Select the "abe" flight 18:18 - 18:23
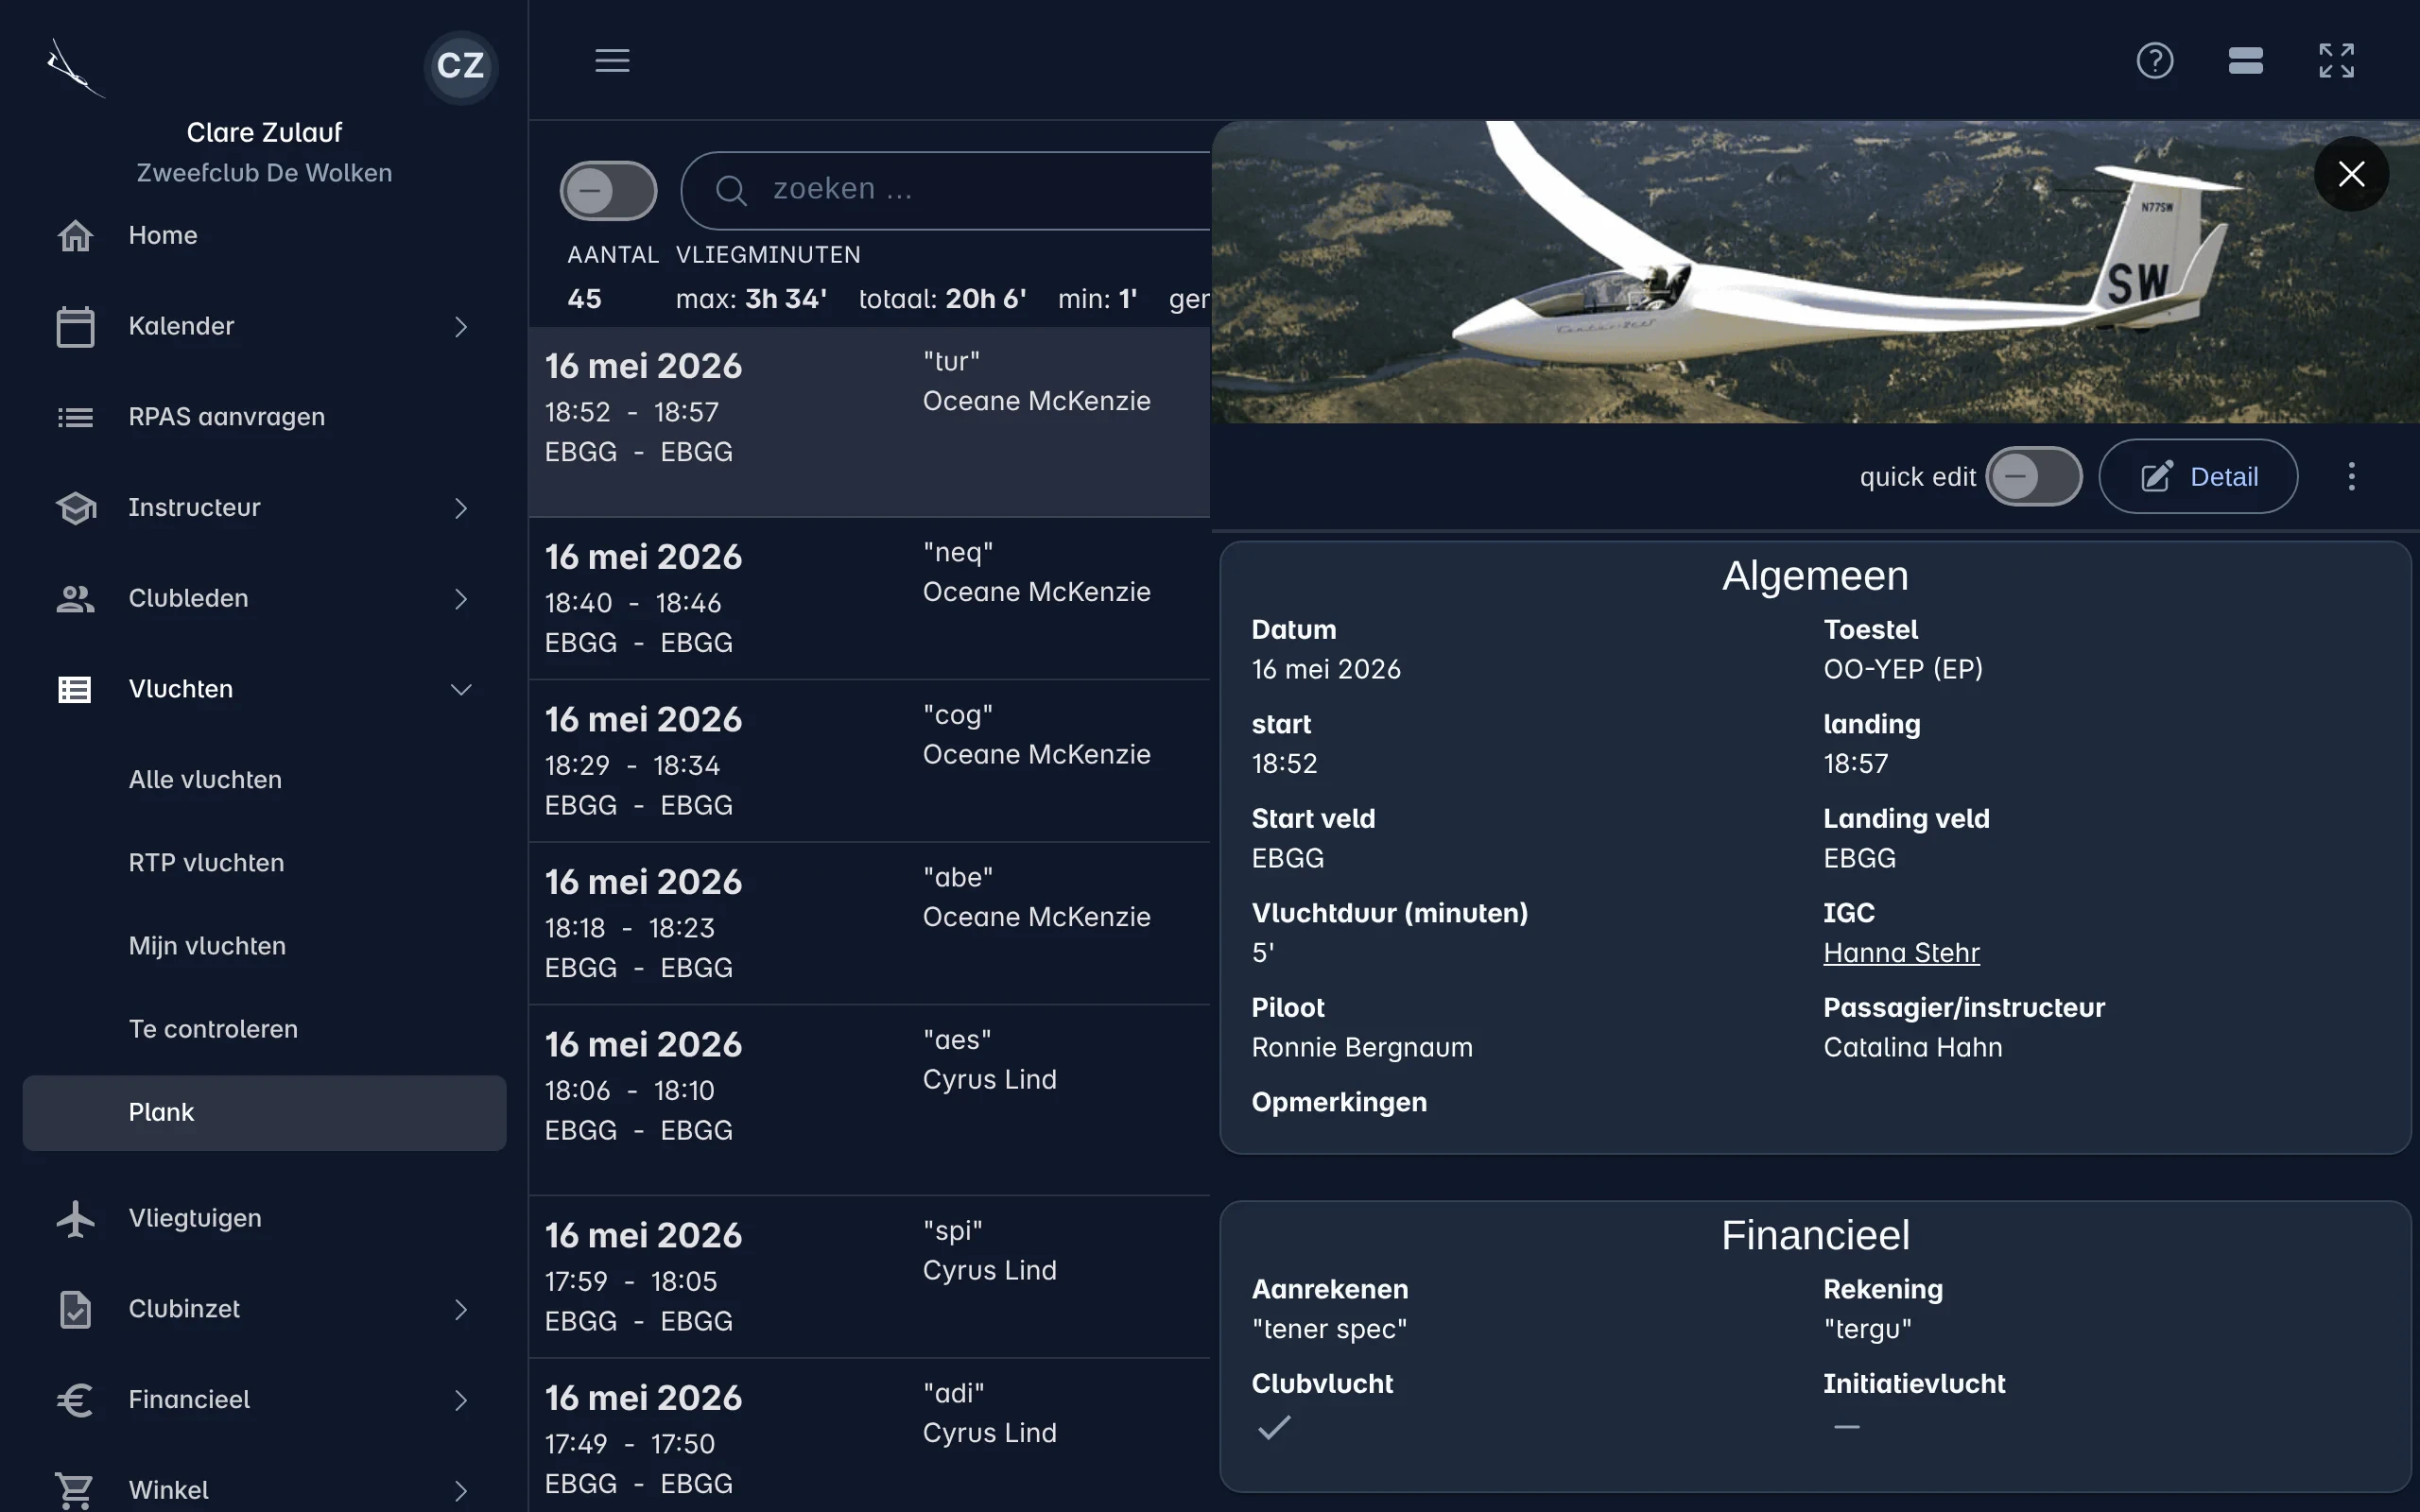2420x1512 pixels. (x=869, y=924)
